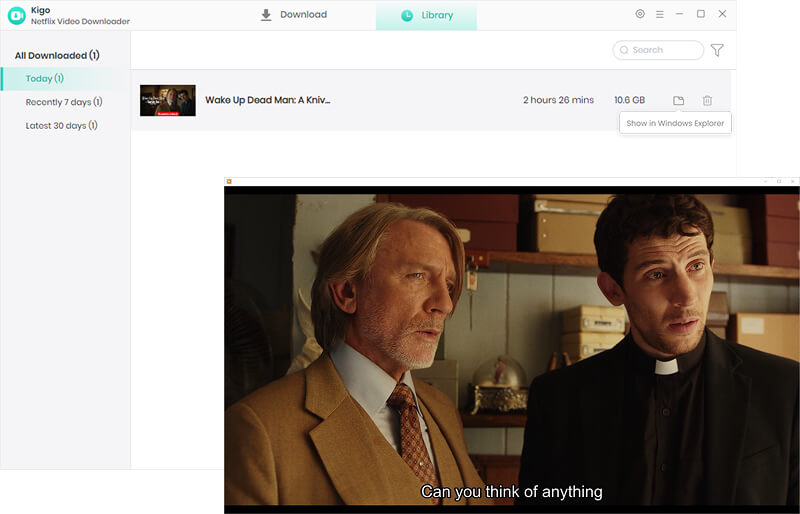Click the Download tab arrow icon

click(266, 15)
